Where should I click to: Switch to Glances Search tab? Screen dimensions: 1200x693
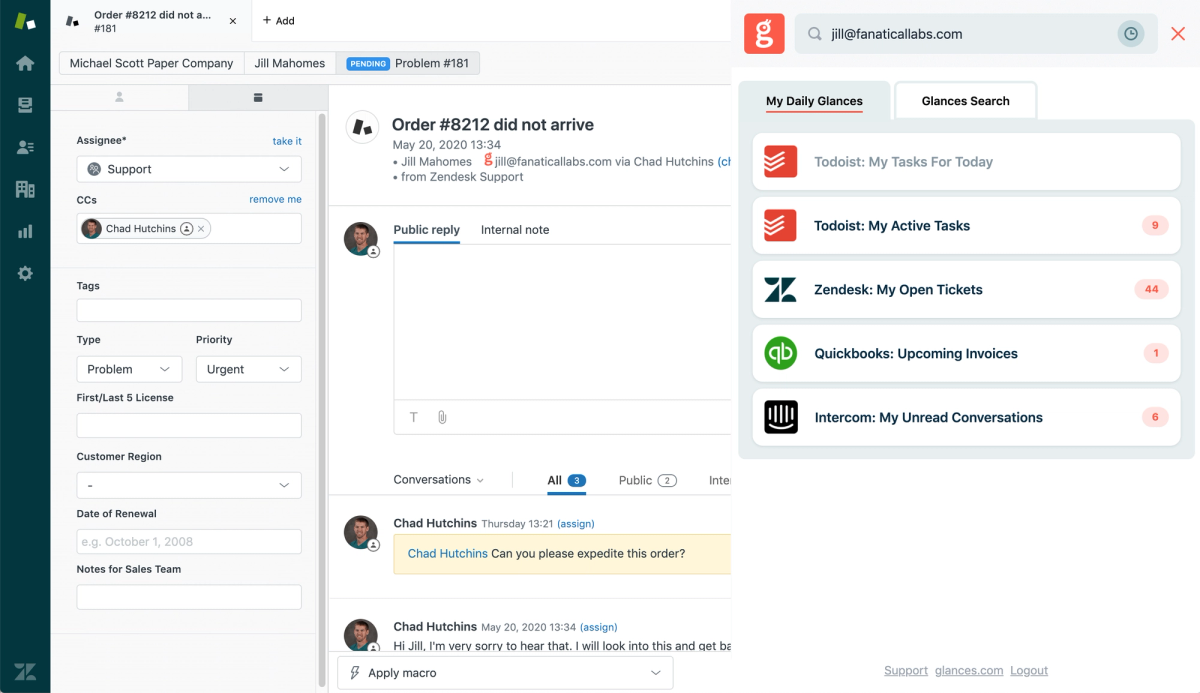965,101
